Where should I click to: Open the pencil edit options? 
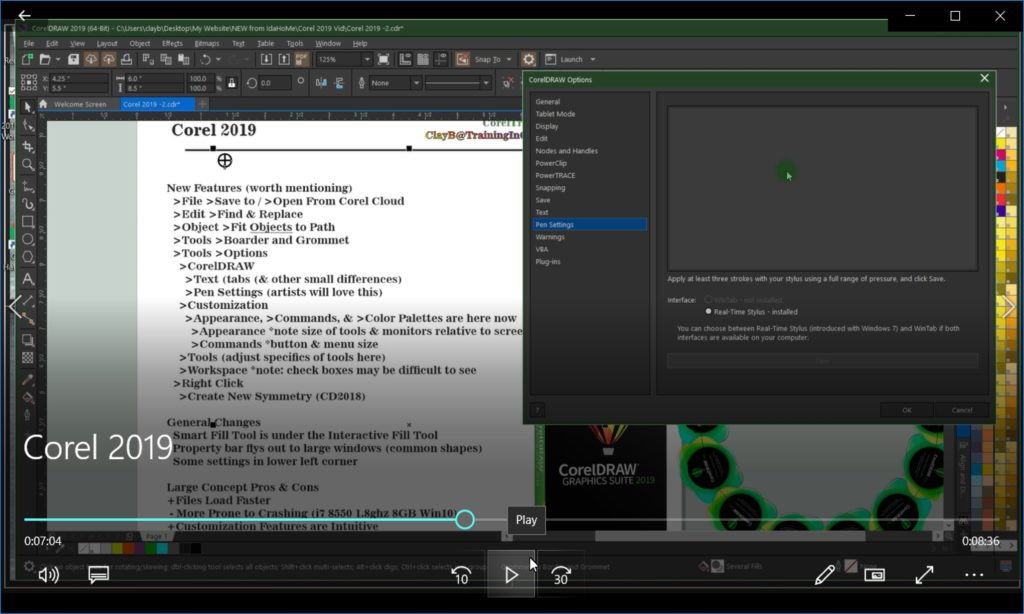point(824,575)
